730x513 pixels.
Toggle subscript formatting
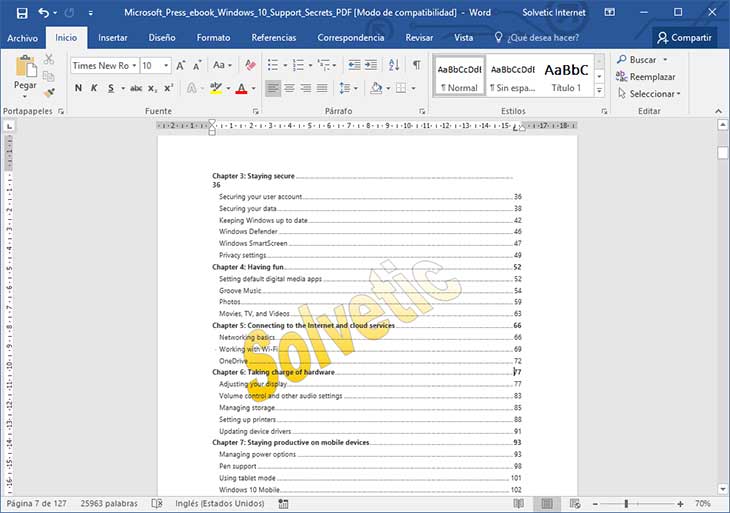coord(152,88)
